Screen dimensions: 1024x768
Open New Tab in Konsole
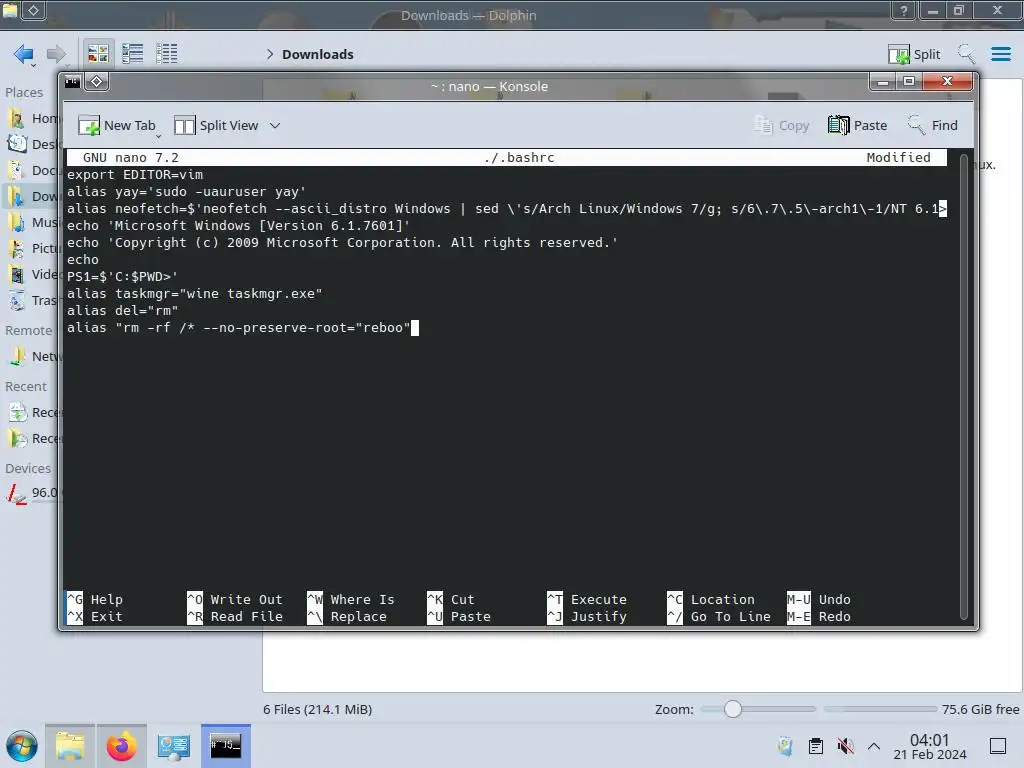118,125
